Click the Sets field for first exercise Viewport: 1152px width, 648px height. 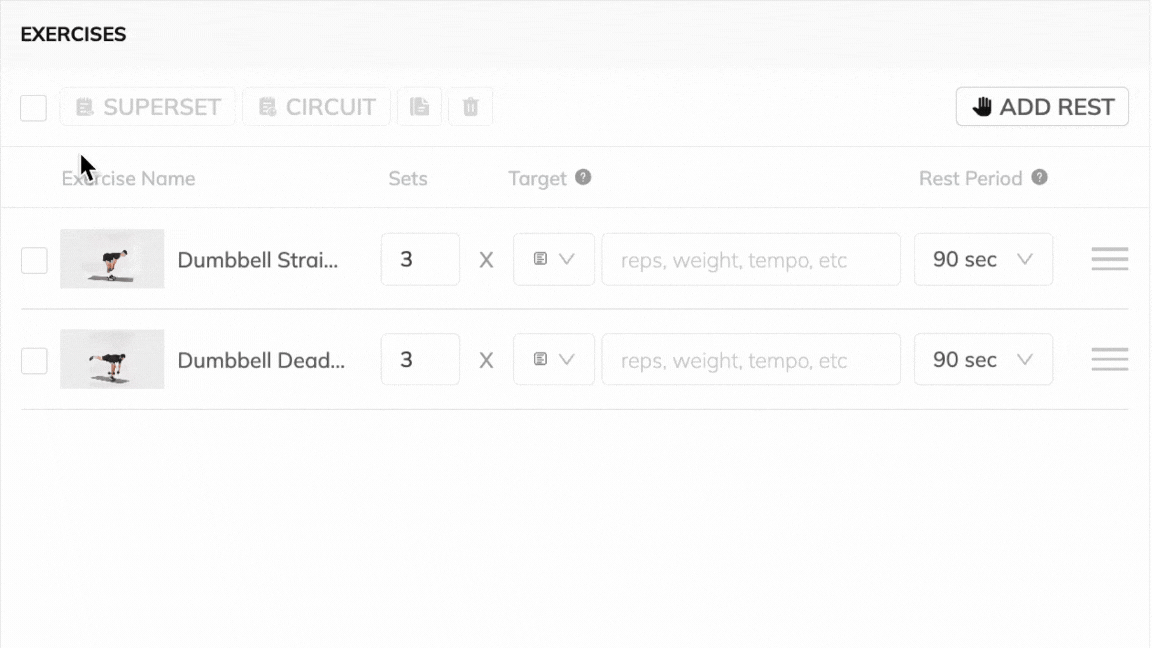[x=420, y=259]
